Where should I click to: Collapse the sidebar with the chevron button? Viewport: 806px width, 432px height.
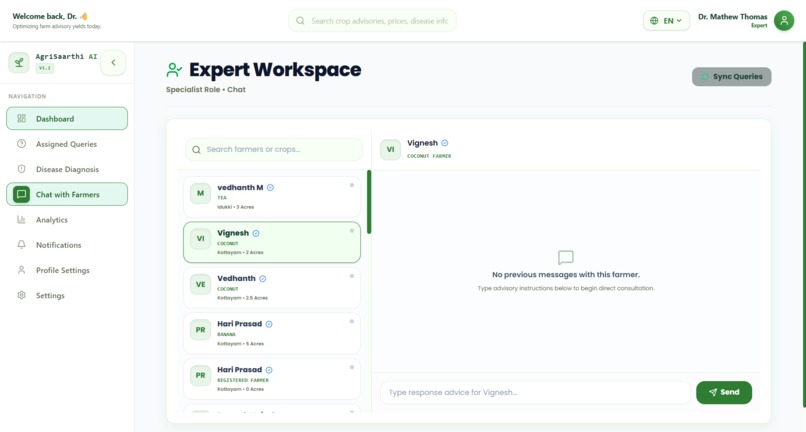[113, 63]
